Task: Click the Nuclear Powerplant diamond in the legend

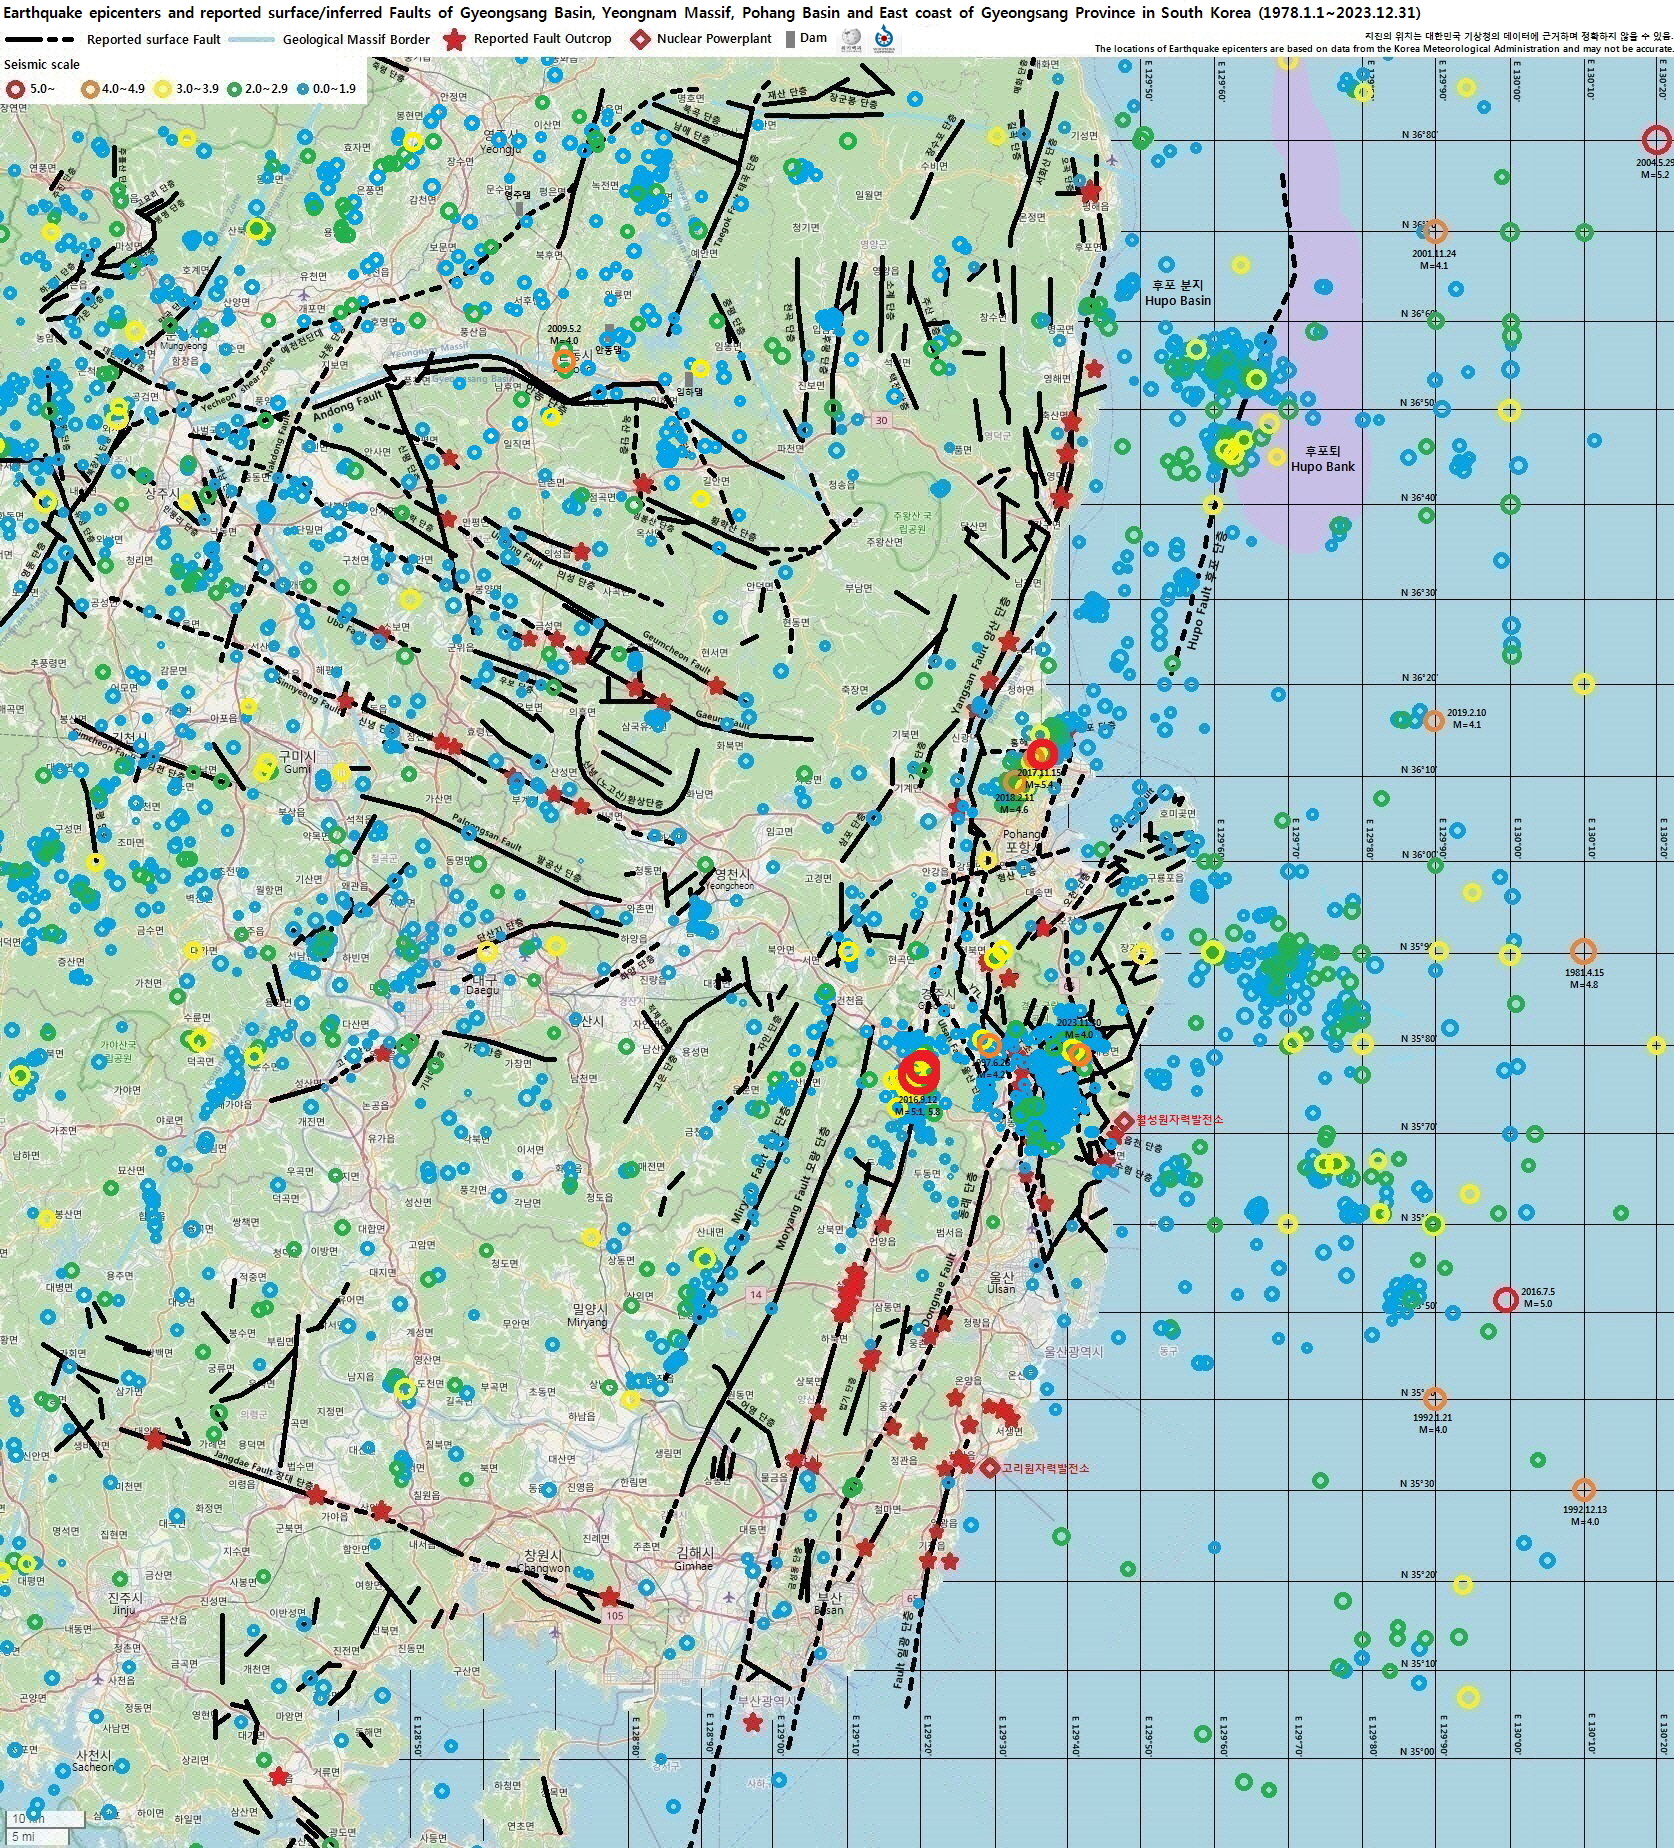Action: click(639, 39)
